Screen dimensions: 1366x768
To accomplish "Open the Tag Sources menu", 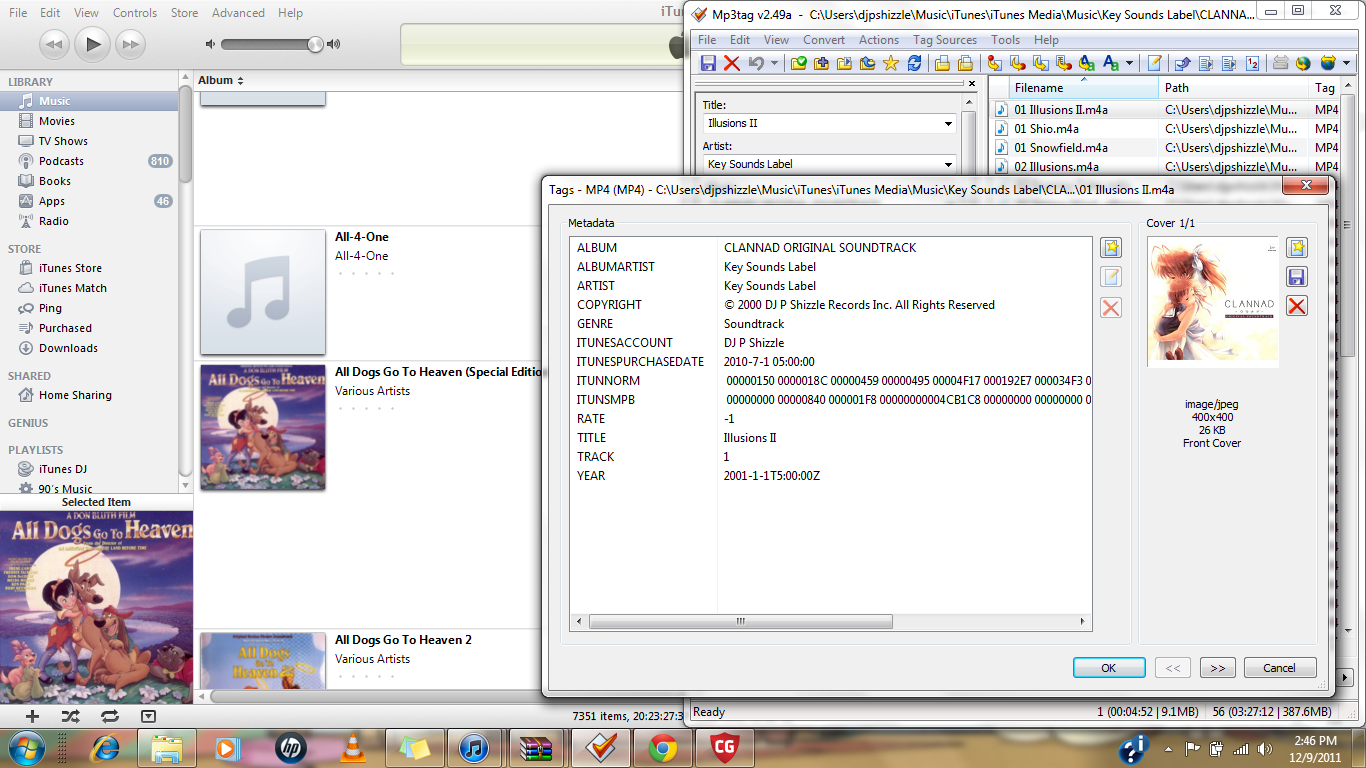I will (x=945, y=40).
